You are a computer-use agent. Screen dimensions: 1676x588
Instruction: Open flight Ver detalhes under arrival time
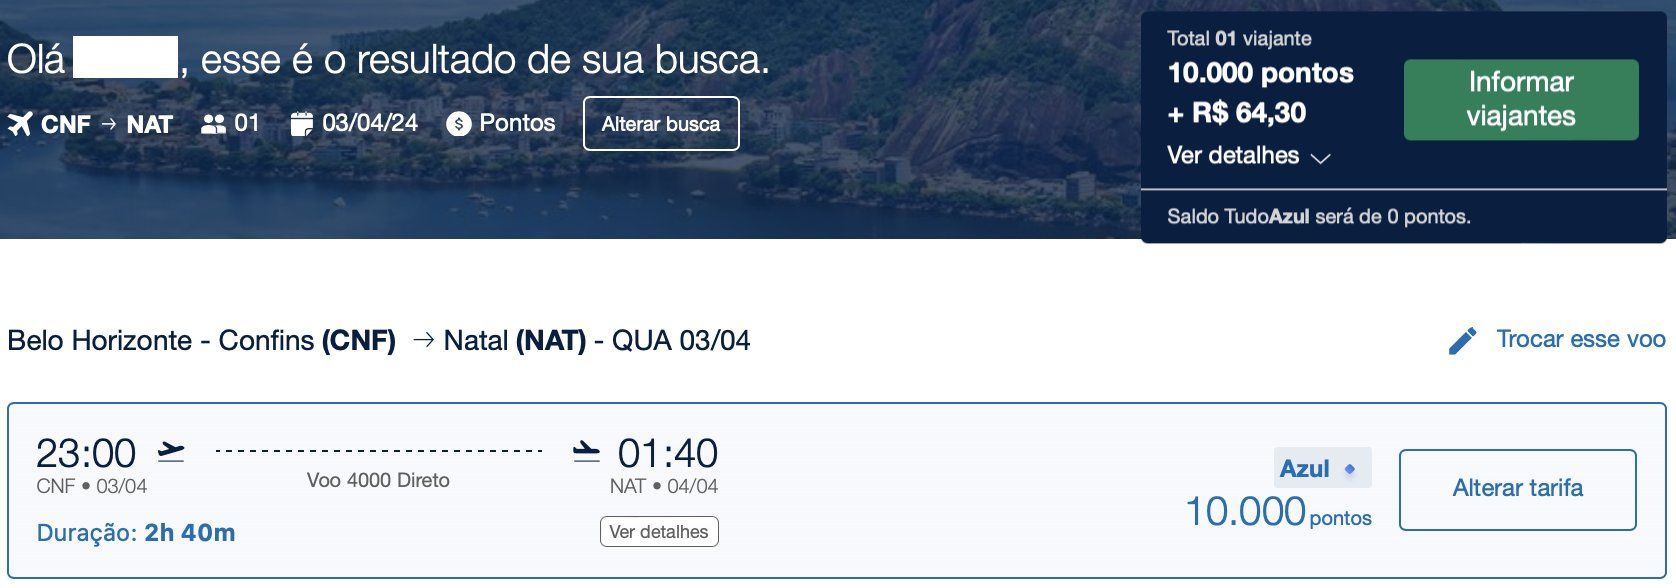click(x=659, y=532)
